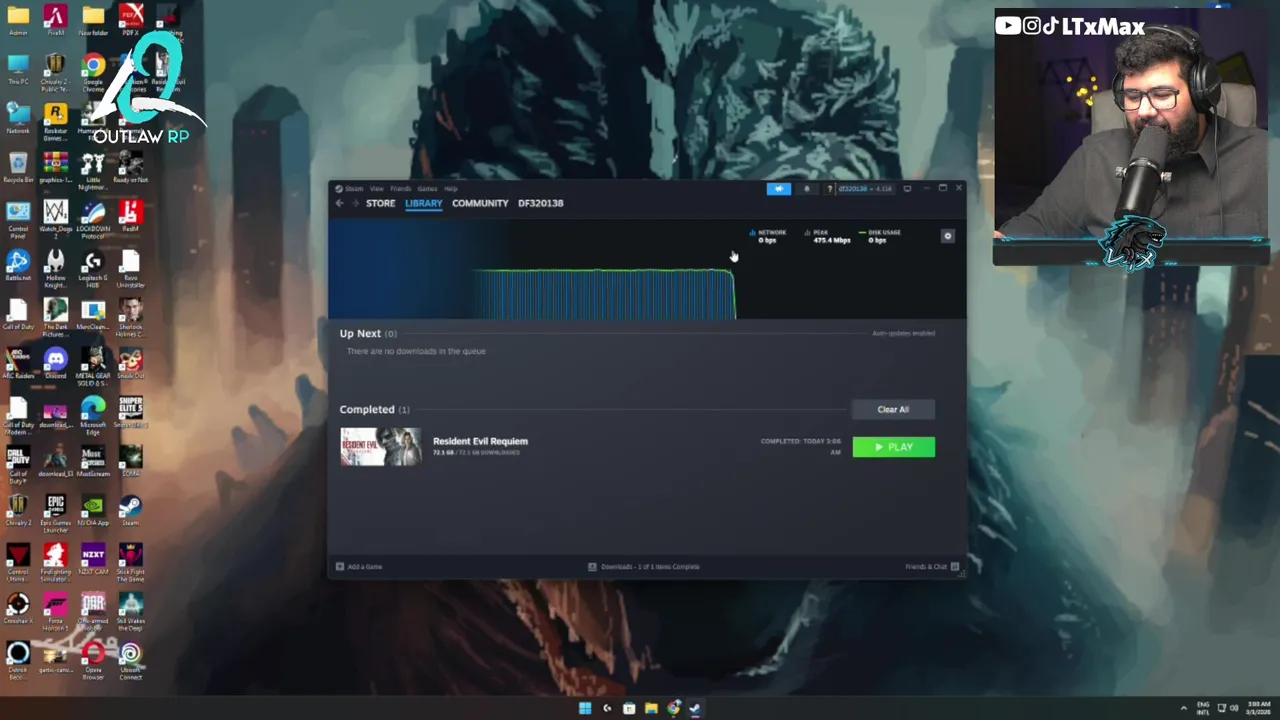The width and height of the screenshot is (1280, 720).
Task: Select the Steam desktop shortcut
Action: click(x=130, y=511)
